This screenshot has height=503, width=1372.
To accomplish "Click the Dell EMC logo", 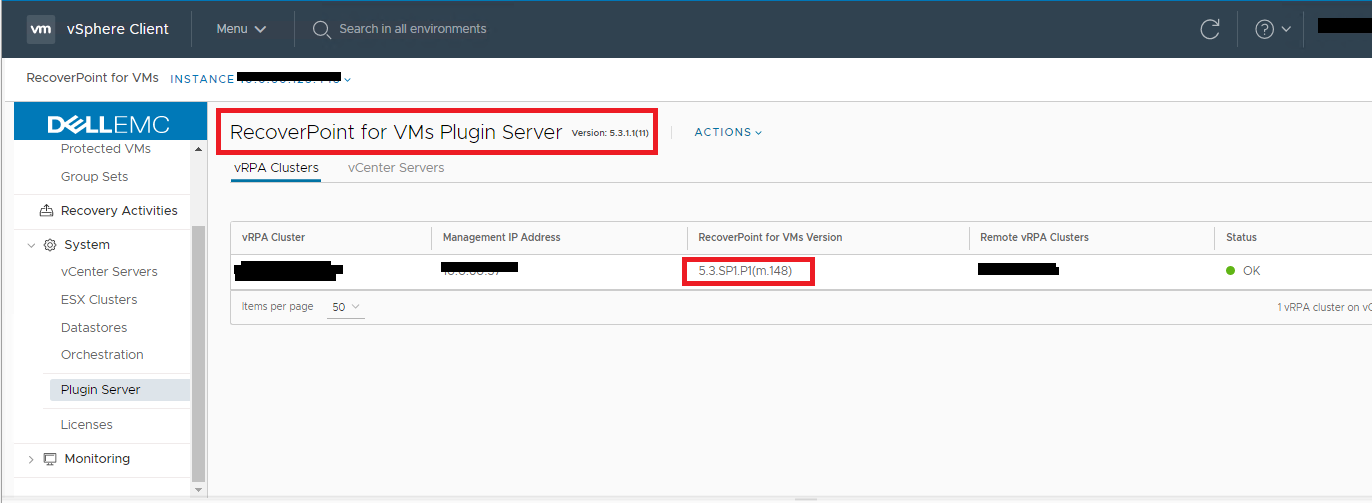I will 109,125.
